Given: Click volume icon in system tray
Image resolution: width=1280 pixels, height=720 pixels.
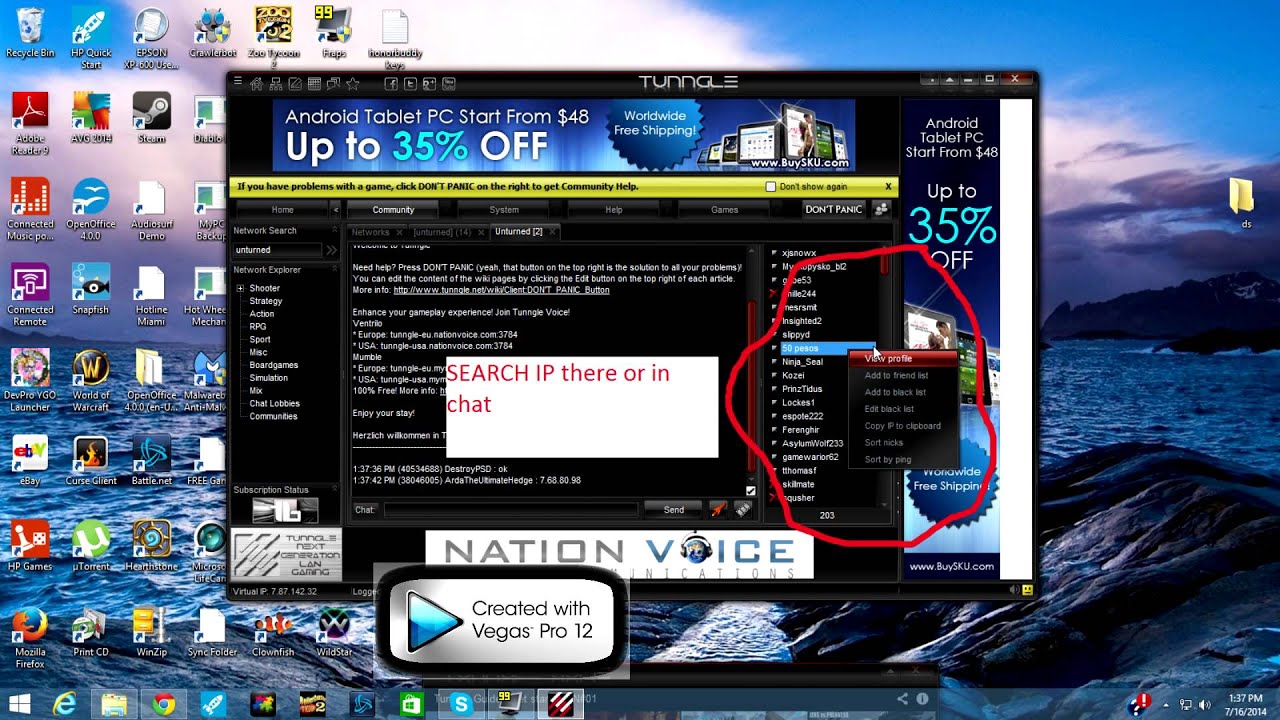Looking at the screenshot, I should (1204, 704).
